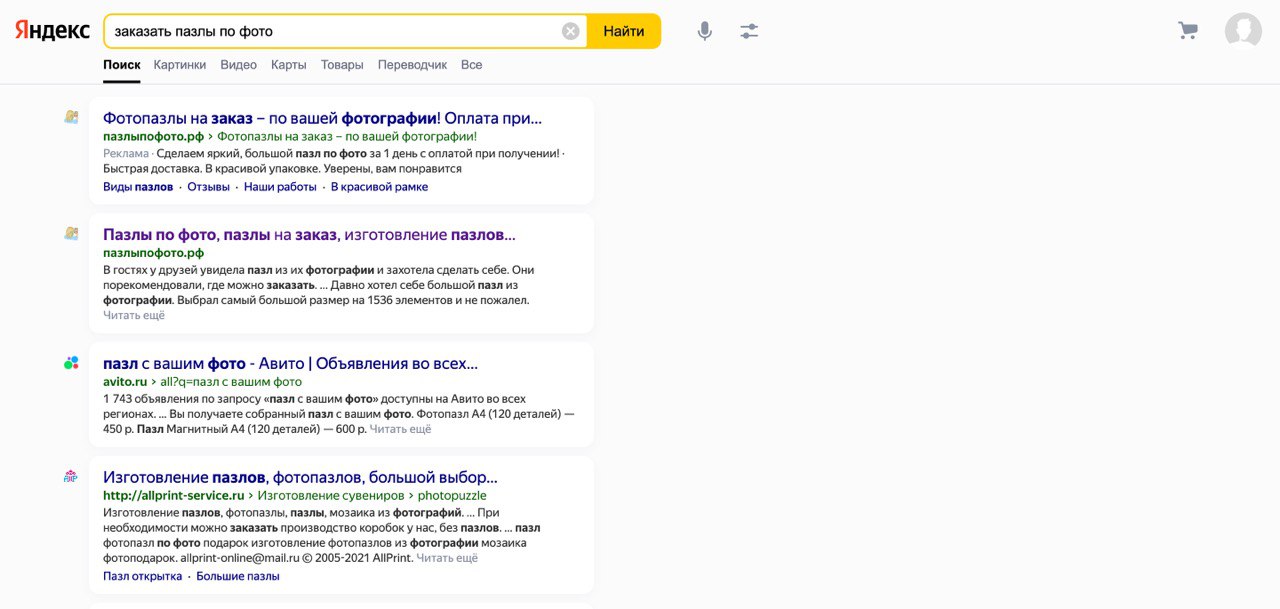Viewport: 1280px width, 609px height.
Task: Expand Читать ещё in AllPrint result
Action: click(x=447, y=558)
